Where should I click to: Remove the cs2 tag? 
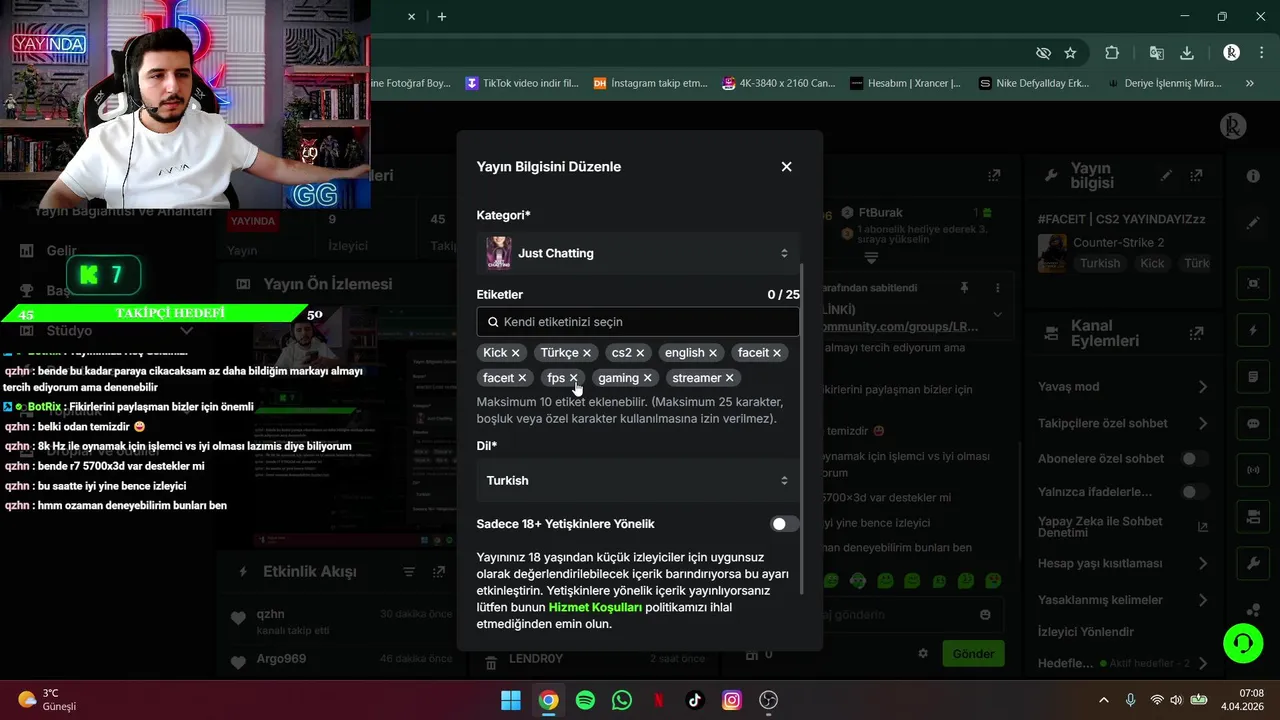(x=640, y=353)
